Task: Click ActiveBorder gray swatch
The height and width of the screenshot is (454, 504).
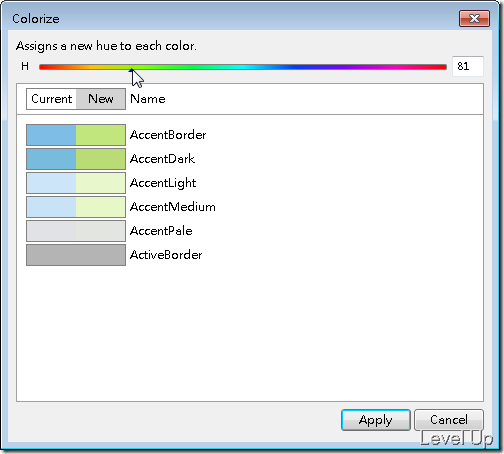Action: coord(76,255)
